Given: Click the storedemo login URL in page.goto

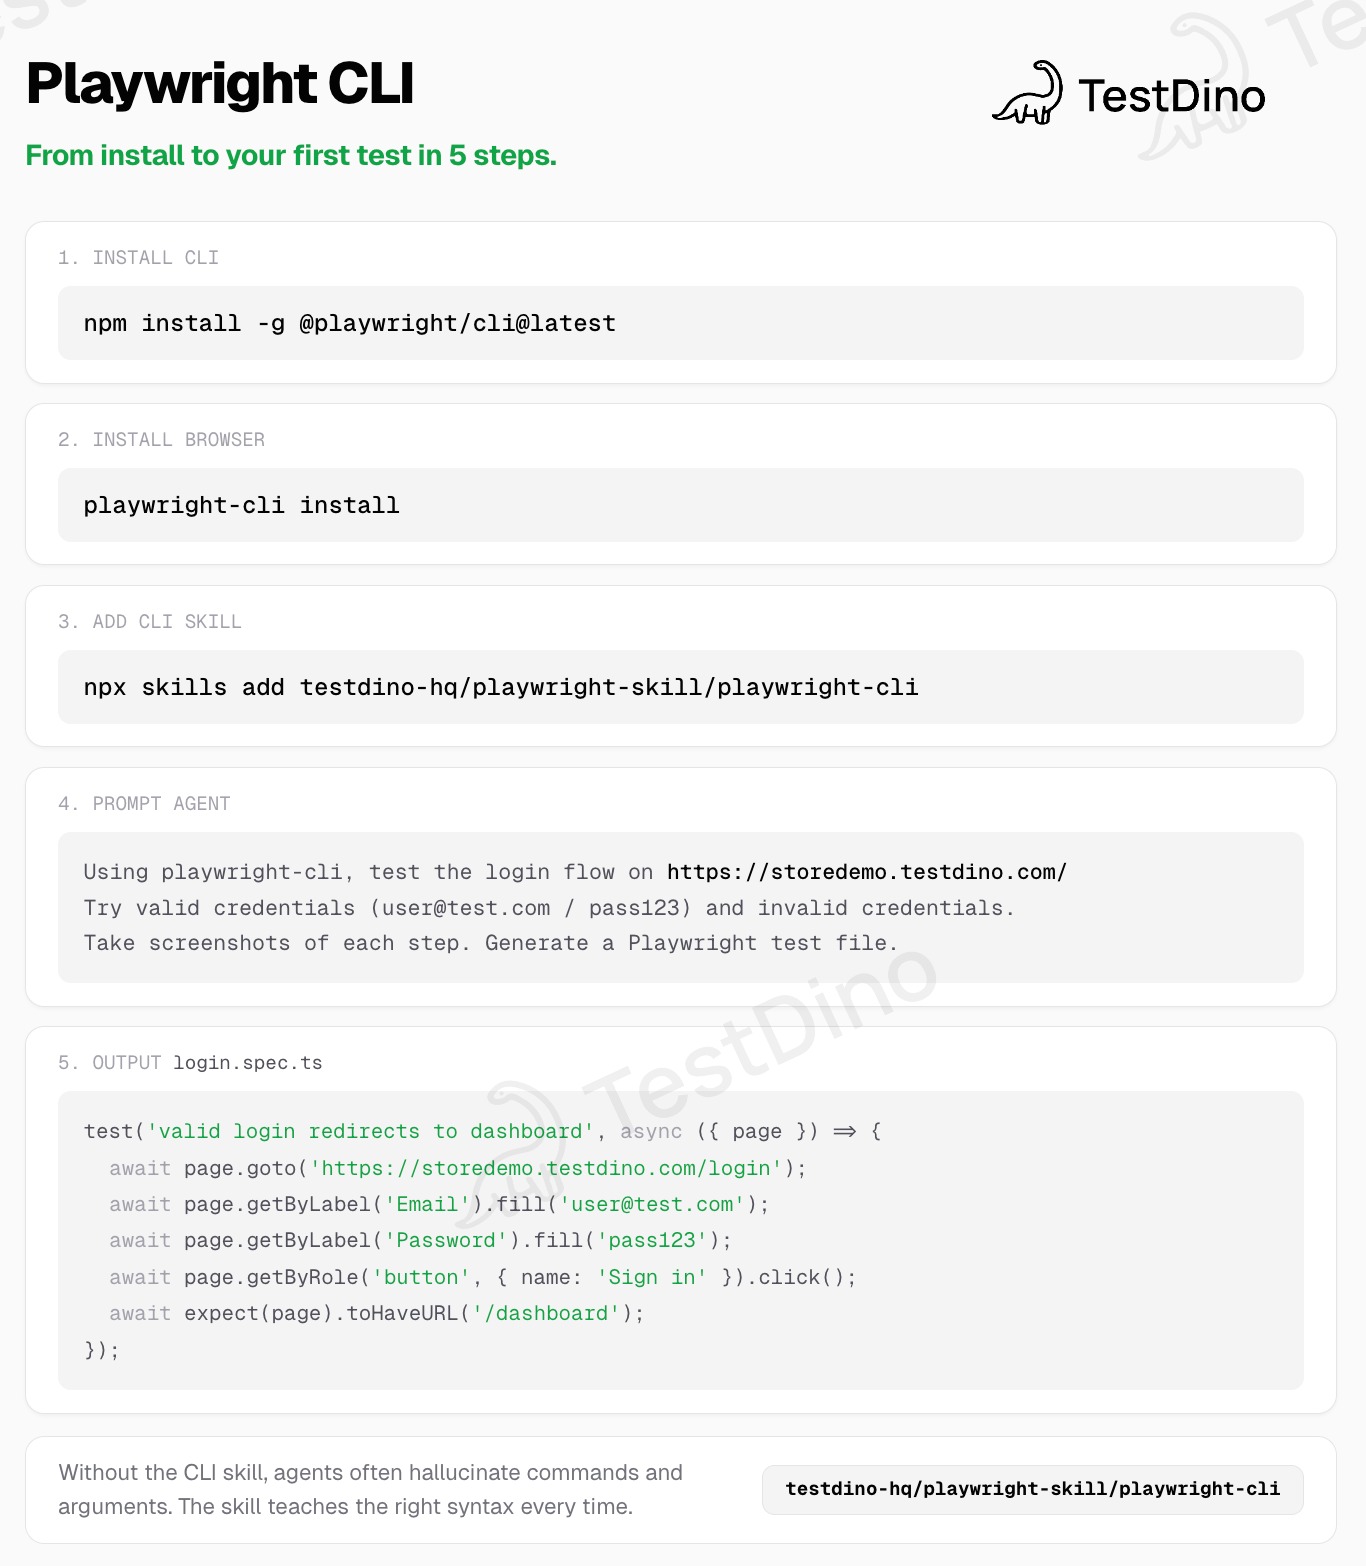Looking at the screenshot, I should pyautogui.click(x=546, y=1168).
